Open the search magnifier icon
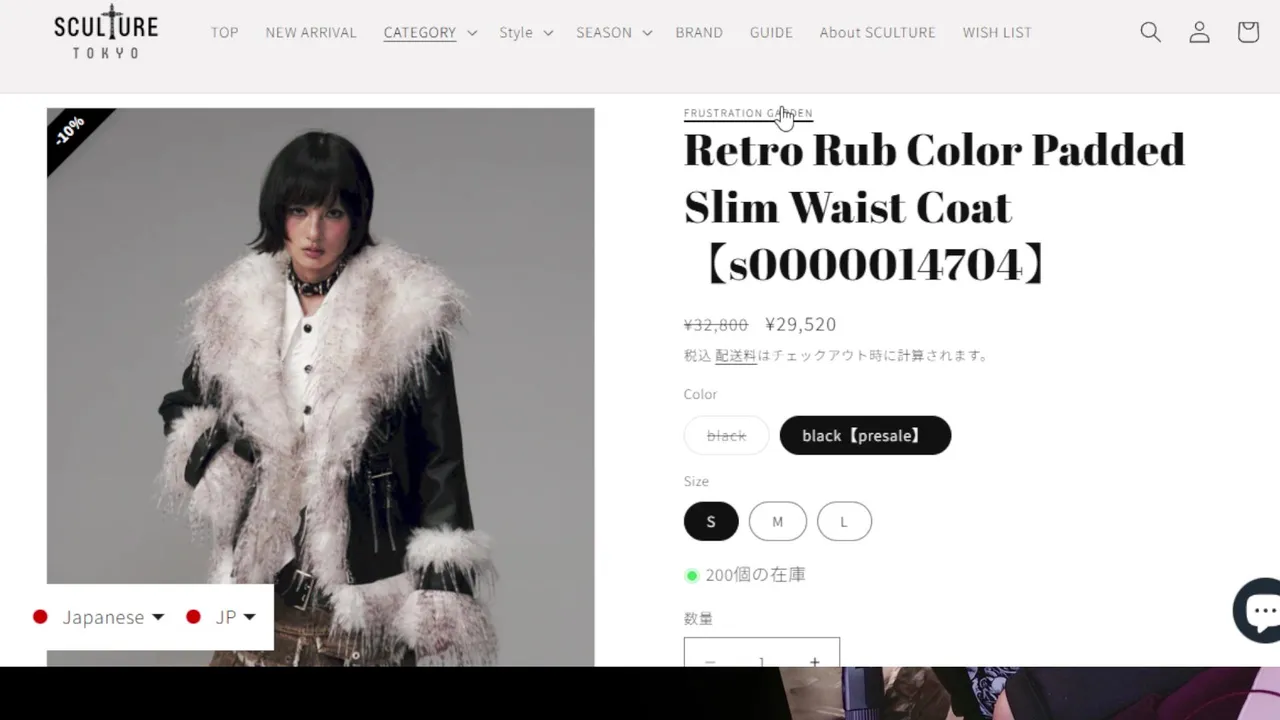 pyautogui.click(x=1151, y=32)
